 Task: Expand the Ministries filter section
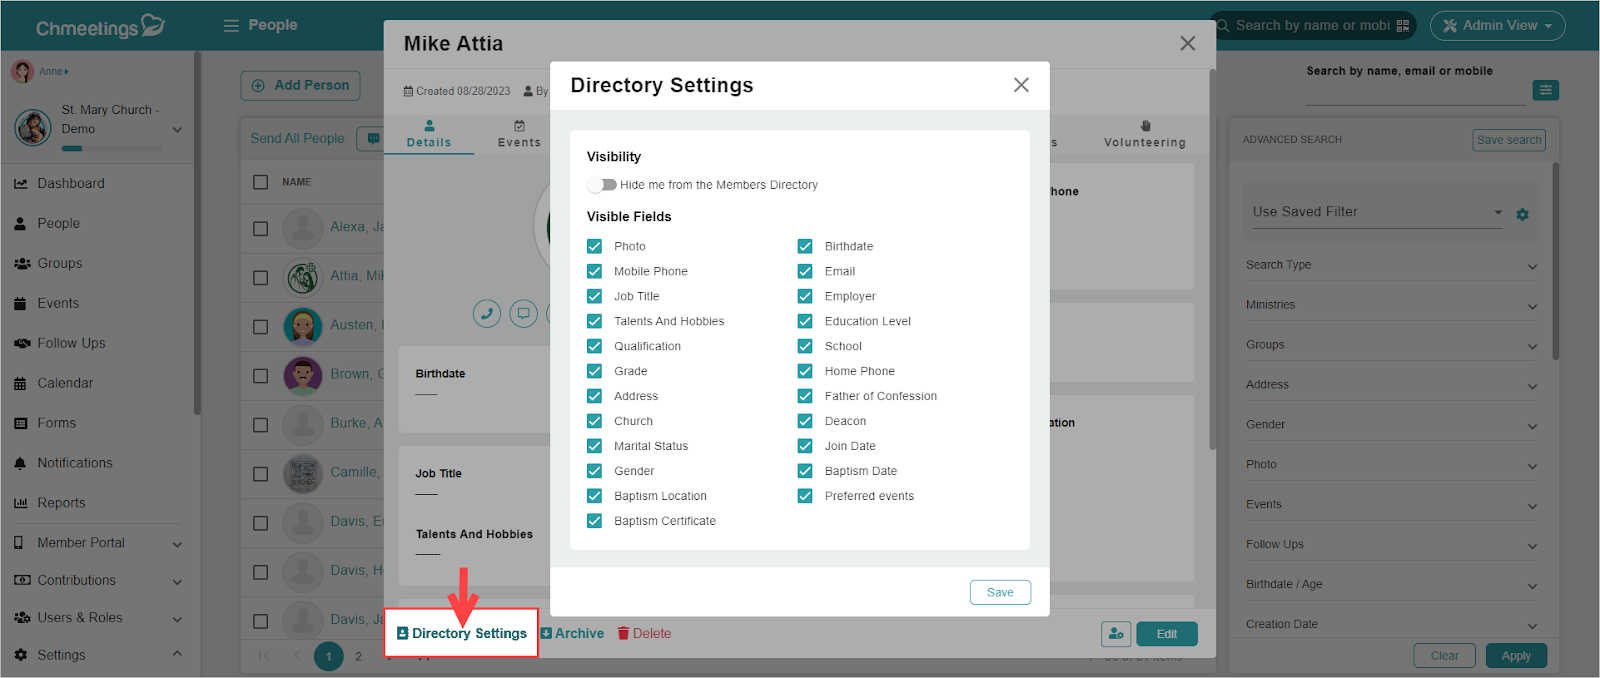pyautogui.click(x=1391, y=305)
